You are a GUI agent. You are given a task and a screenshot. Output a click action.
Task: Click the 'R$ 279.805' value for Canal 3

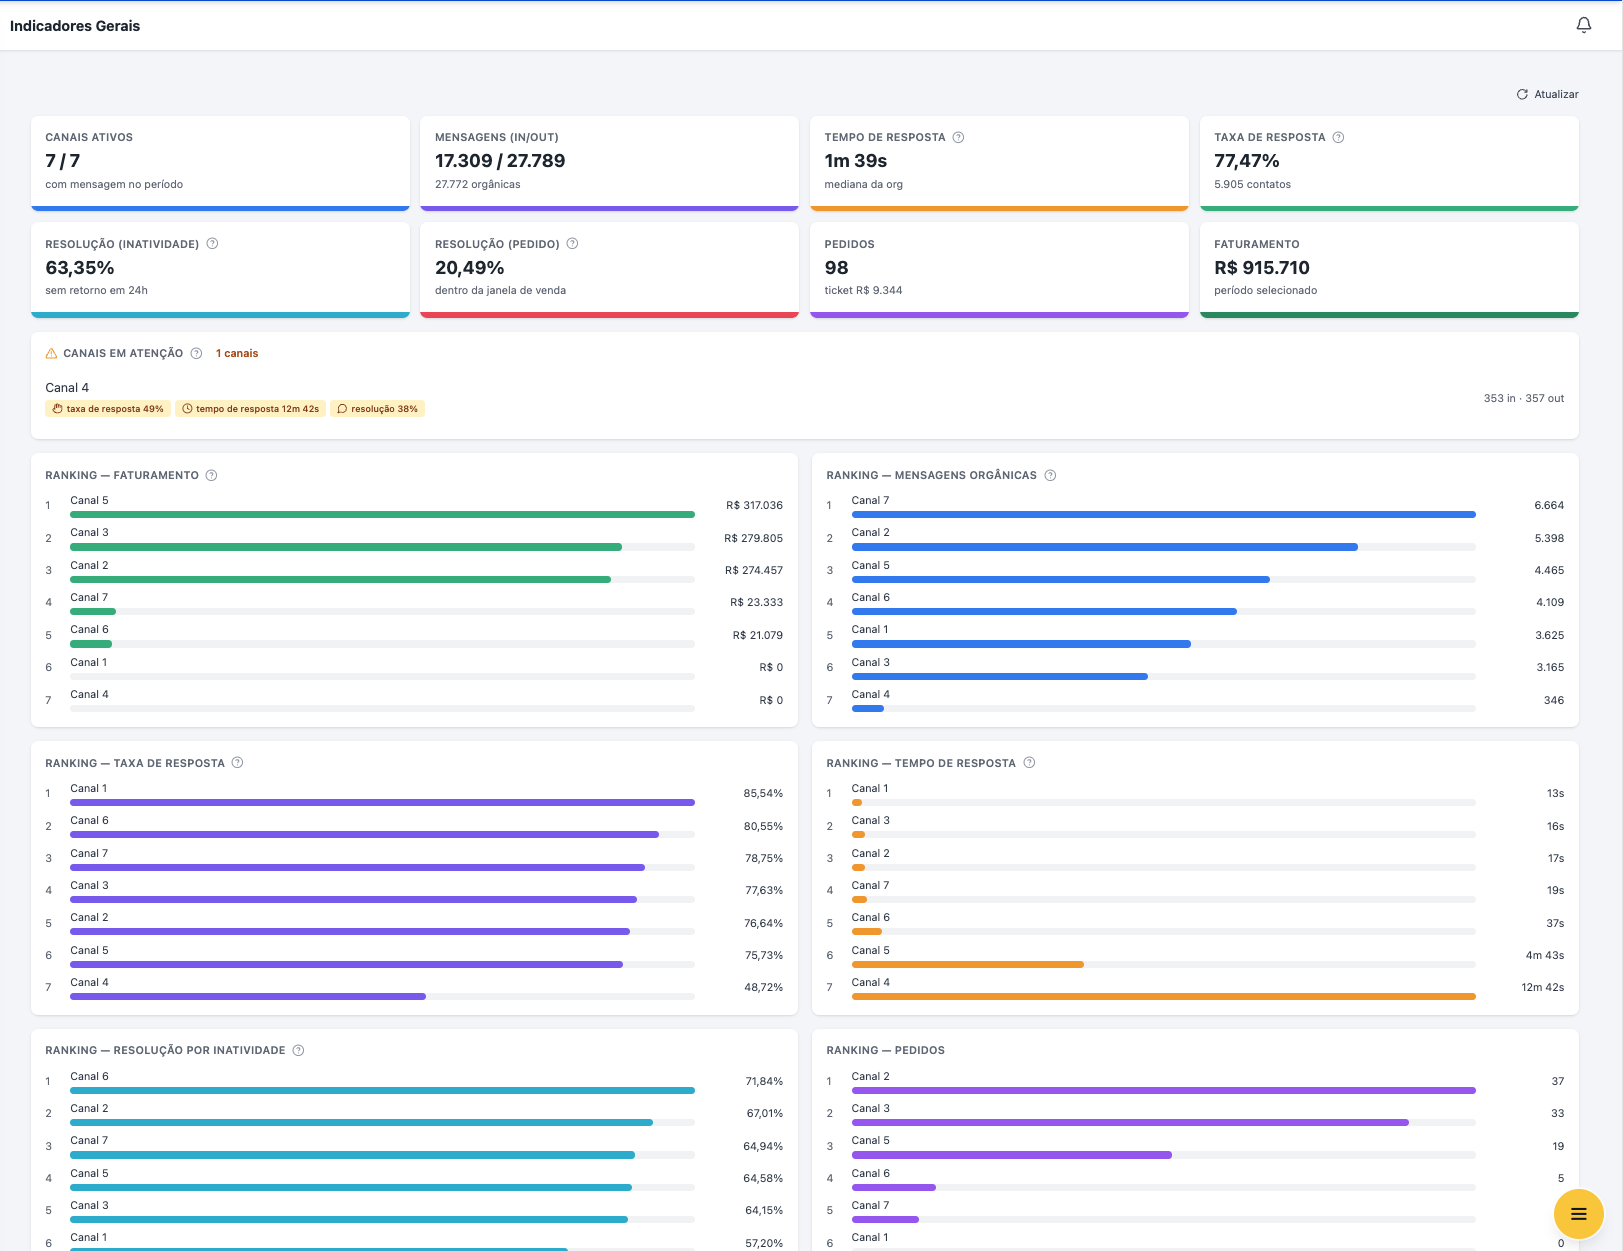pyautogui.click(x=754, y=538)
